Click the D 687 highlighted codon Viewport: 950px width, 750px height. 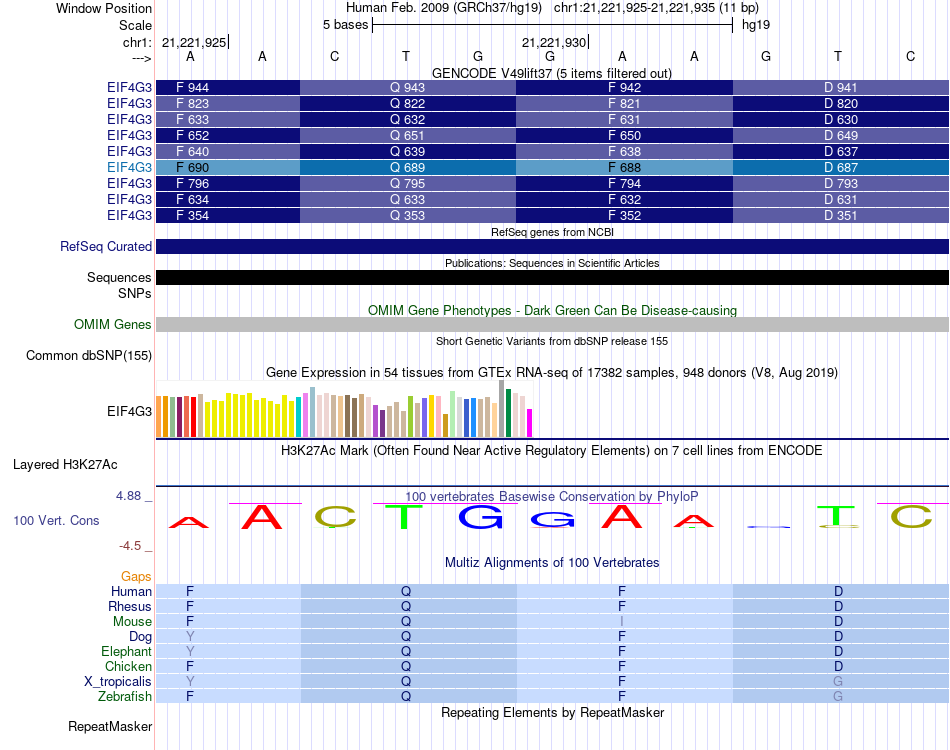click(841, 167)
